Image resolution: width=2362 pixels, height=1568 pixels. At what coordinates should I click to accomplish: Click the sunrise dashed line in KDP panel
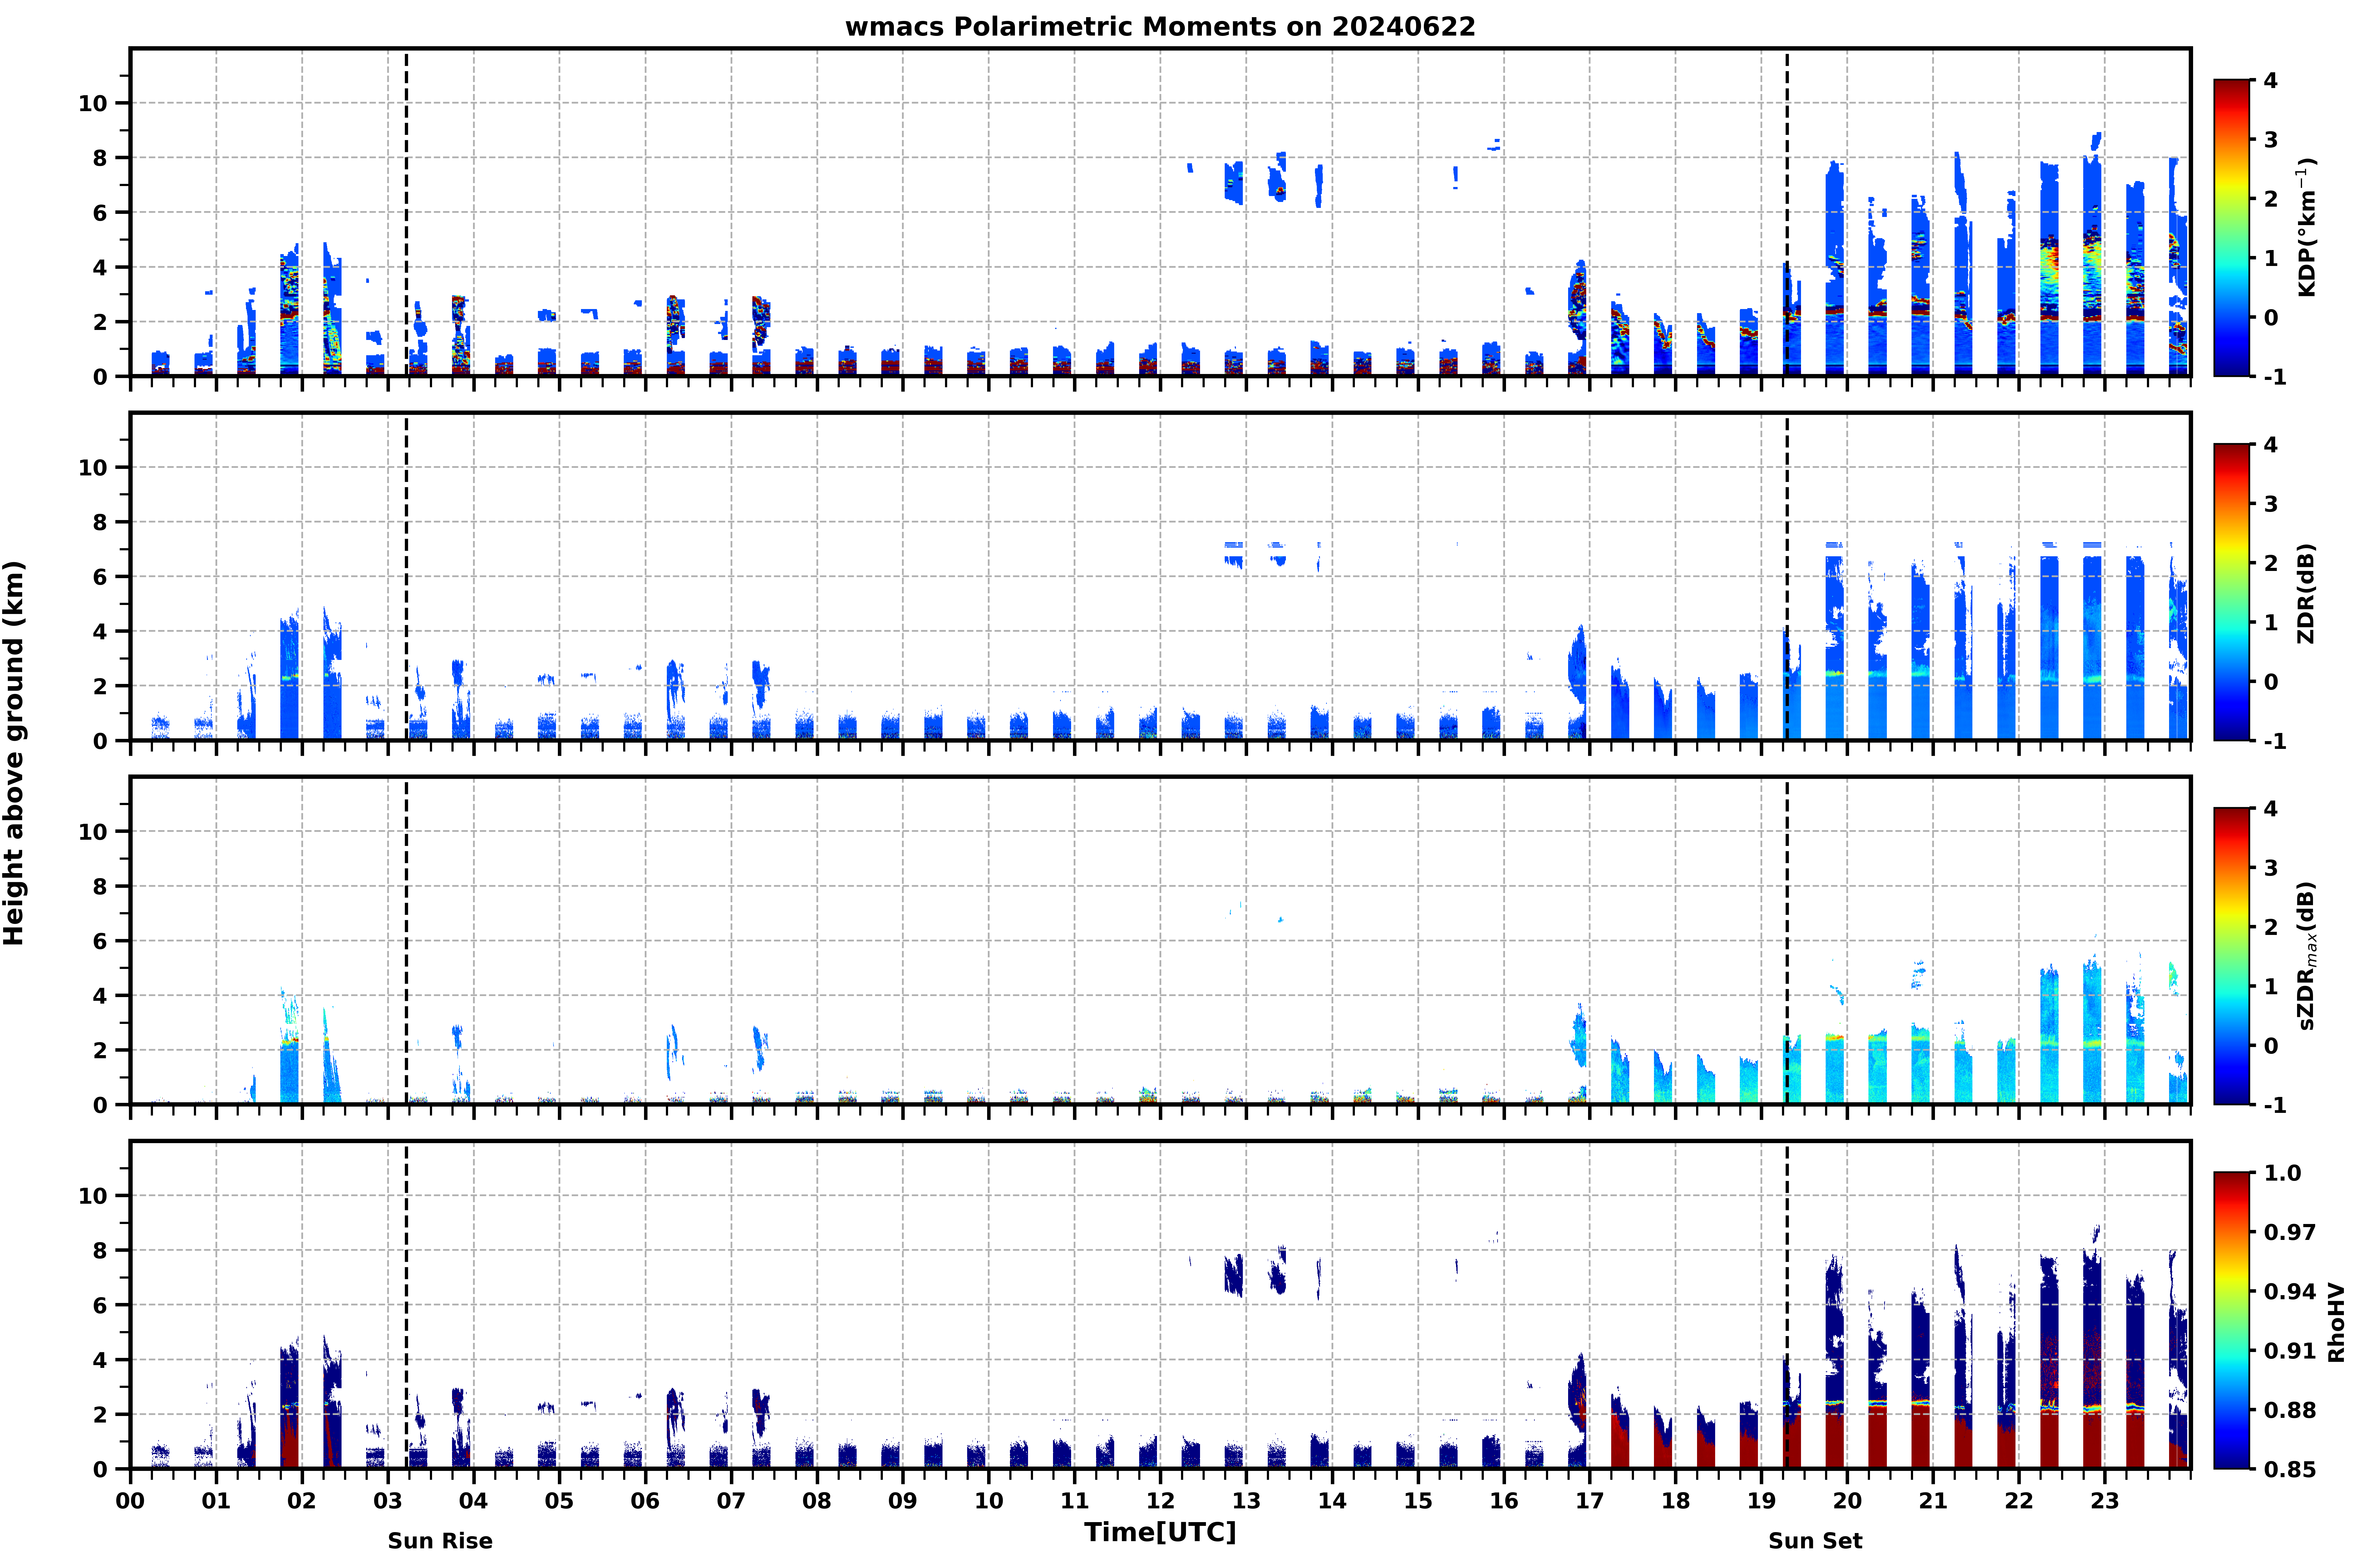(x=406, y=212)
